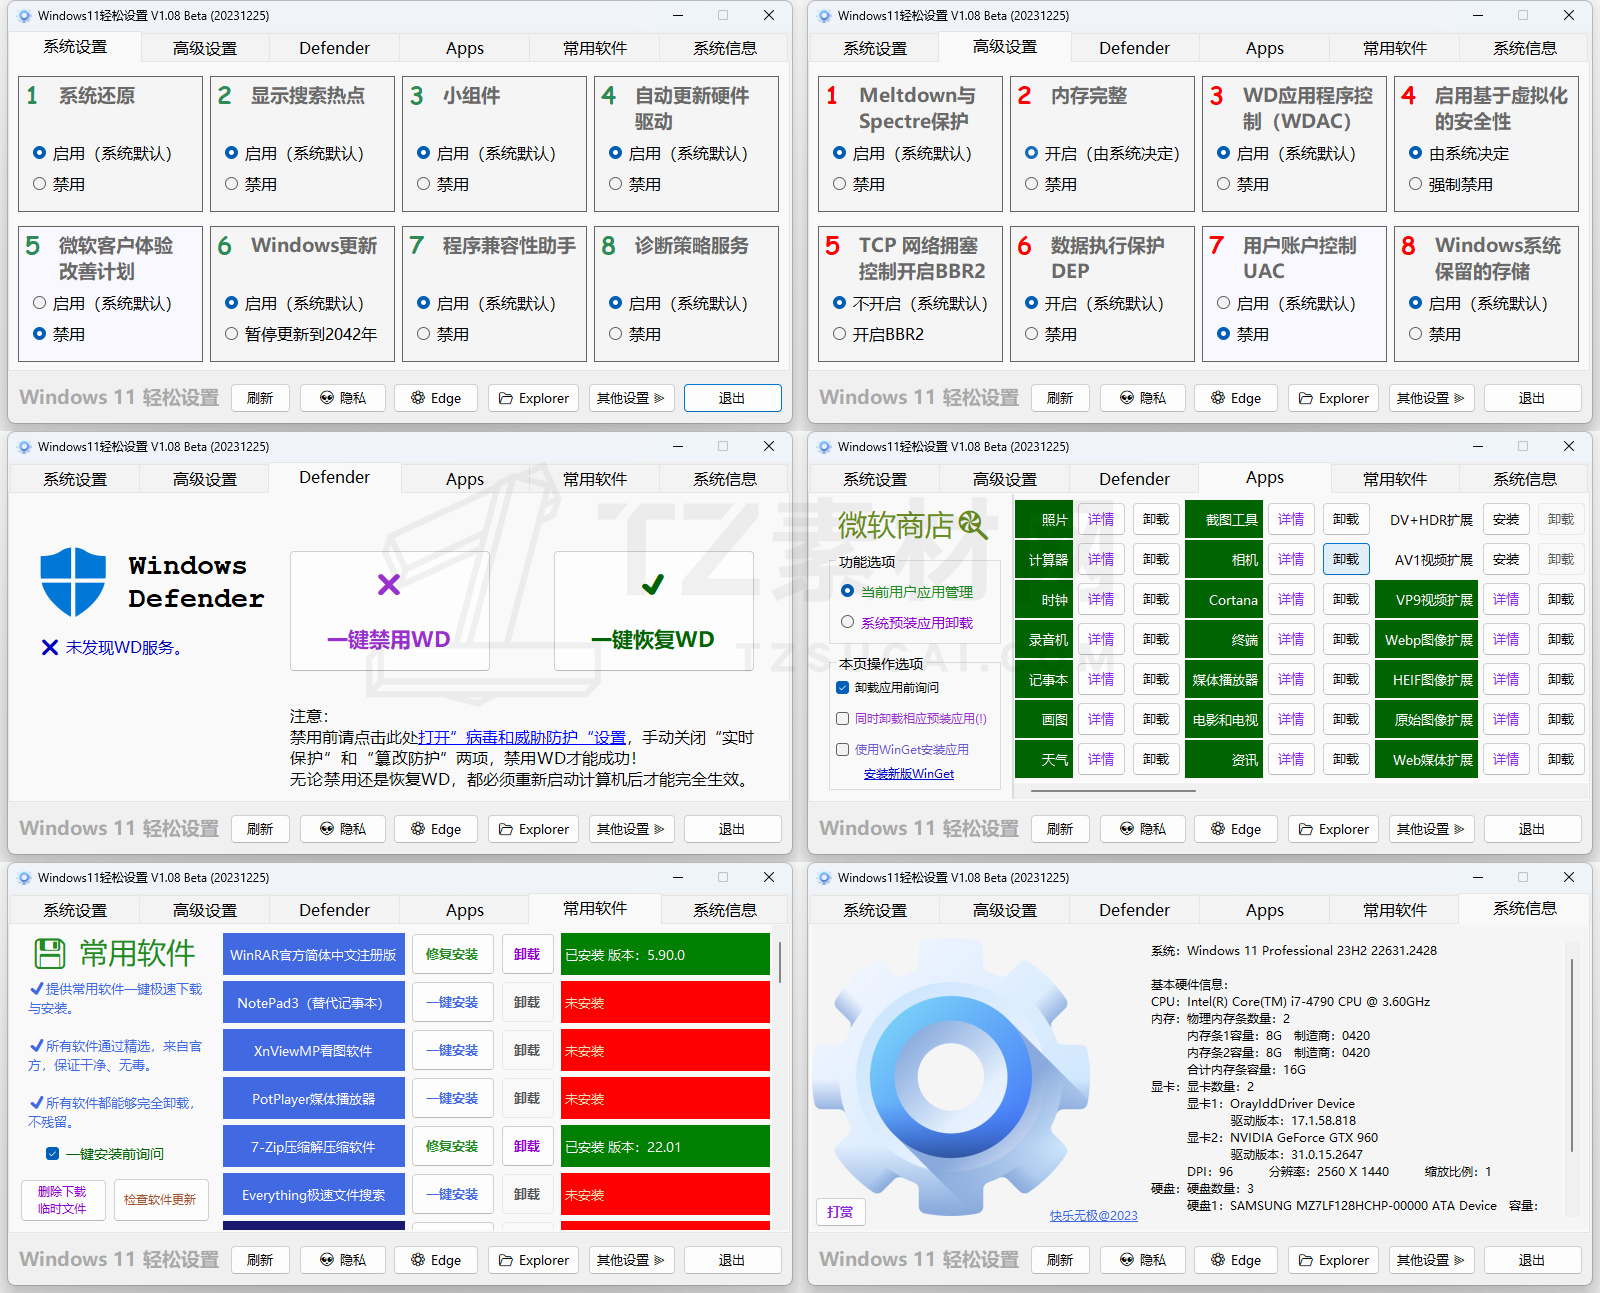This screenshot has width=1600, height=1293.
Task: Select 暂停更新到2042年 for Windows更新
Action: 232,334
